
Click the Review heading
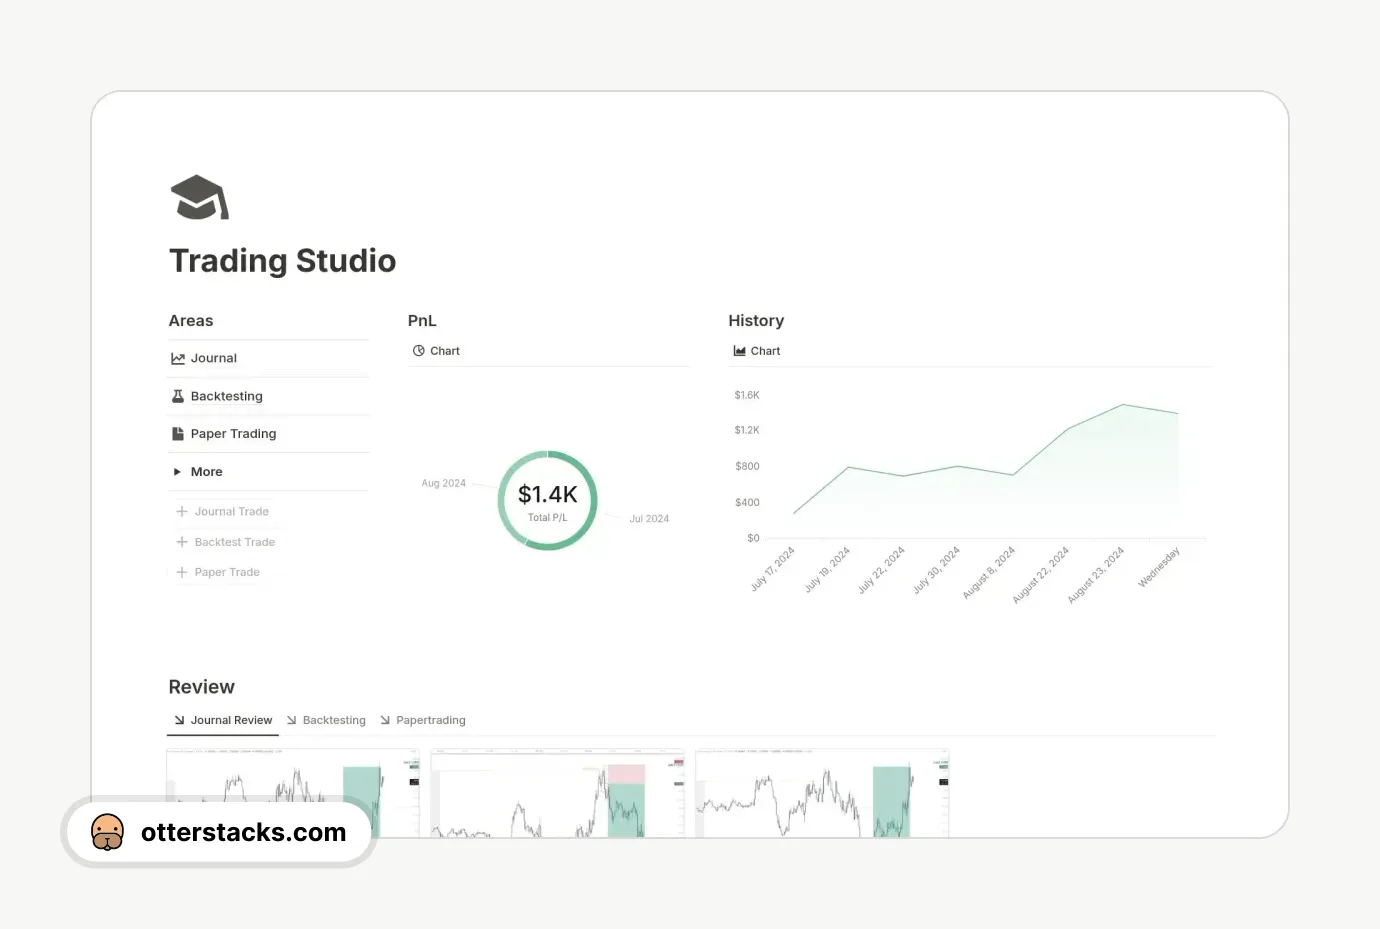click(x=202, y=687)
